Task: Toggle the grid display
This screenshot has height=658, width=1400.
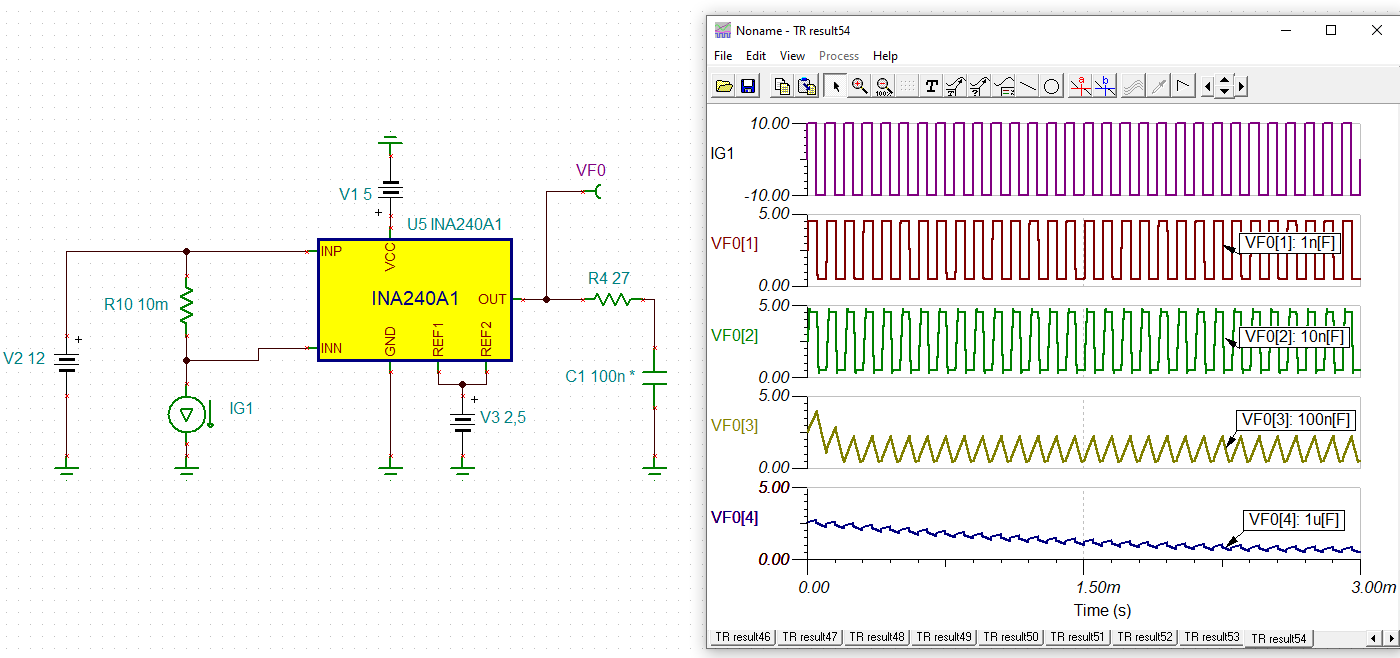Action: 907,86
